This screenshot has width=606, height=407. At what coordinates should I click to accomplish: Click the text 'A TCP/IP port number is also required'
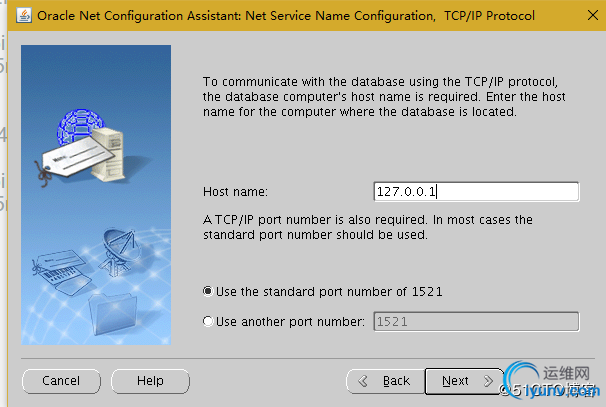(315, 220)
